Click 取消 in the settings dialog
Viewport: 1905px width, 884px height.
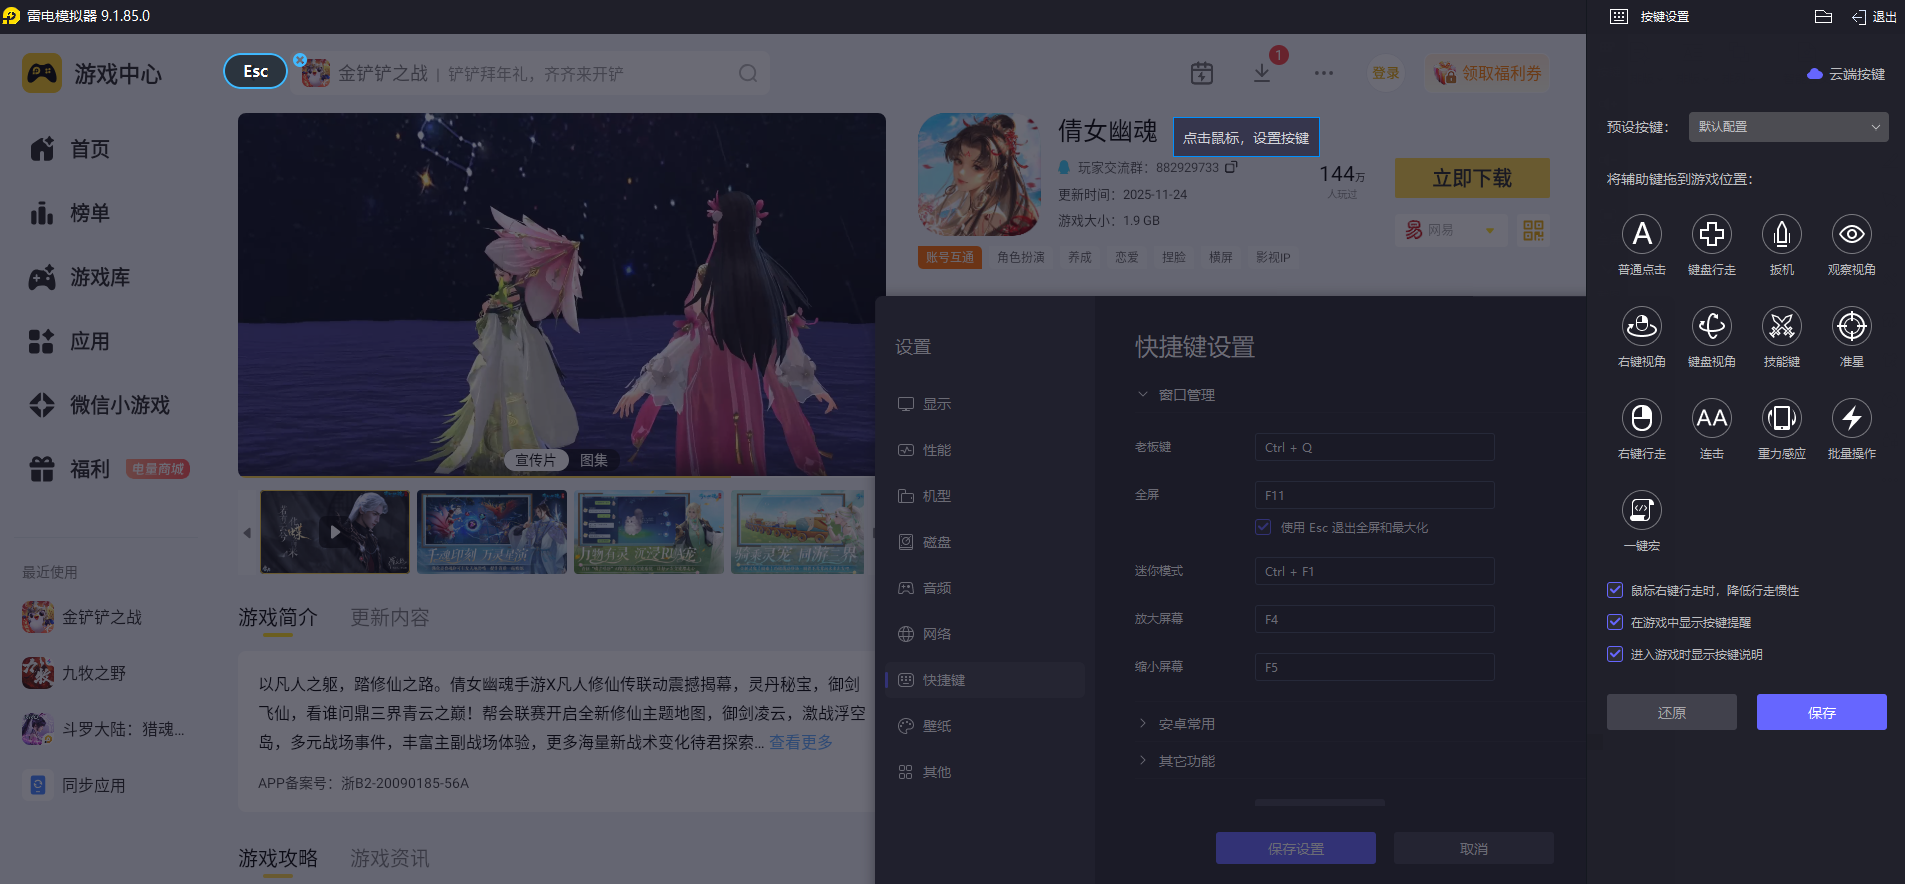(x=1473, y=848)
